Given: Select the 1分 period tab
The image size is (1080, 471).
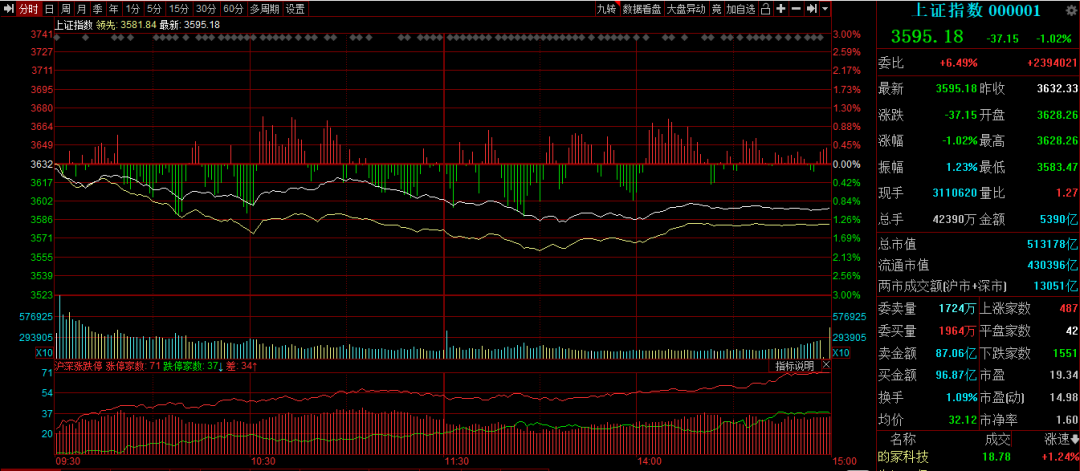Looking at the screenshot, I should tap(133, 9).
